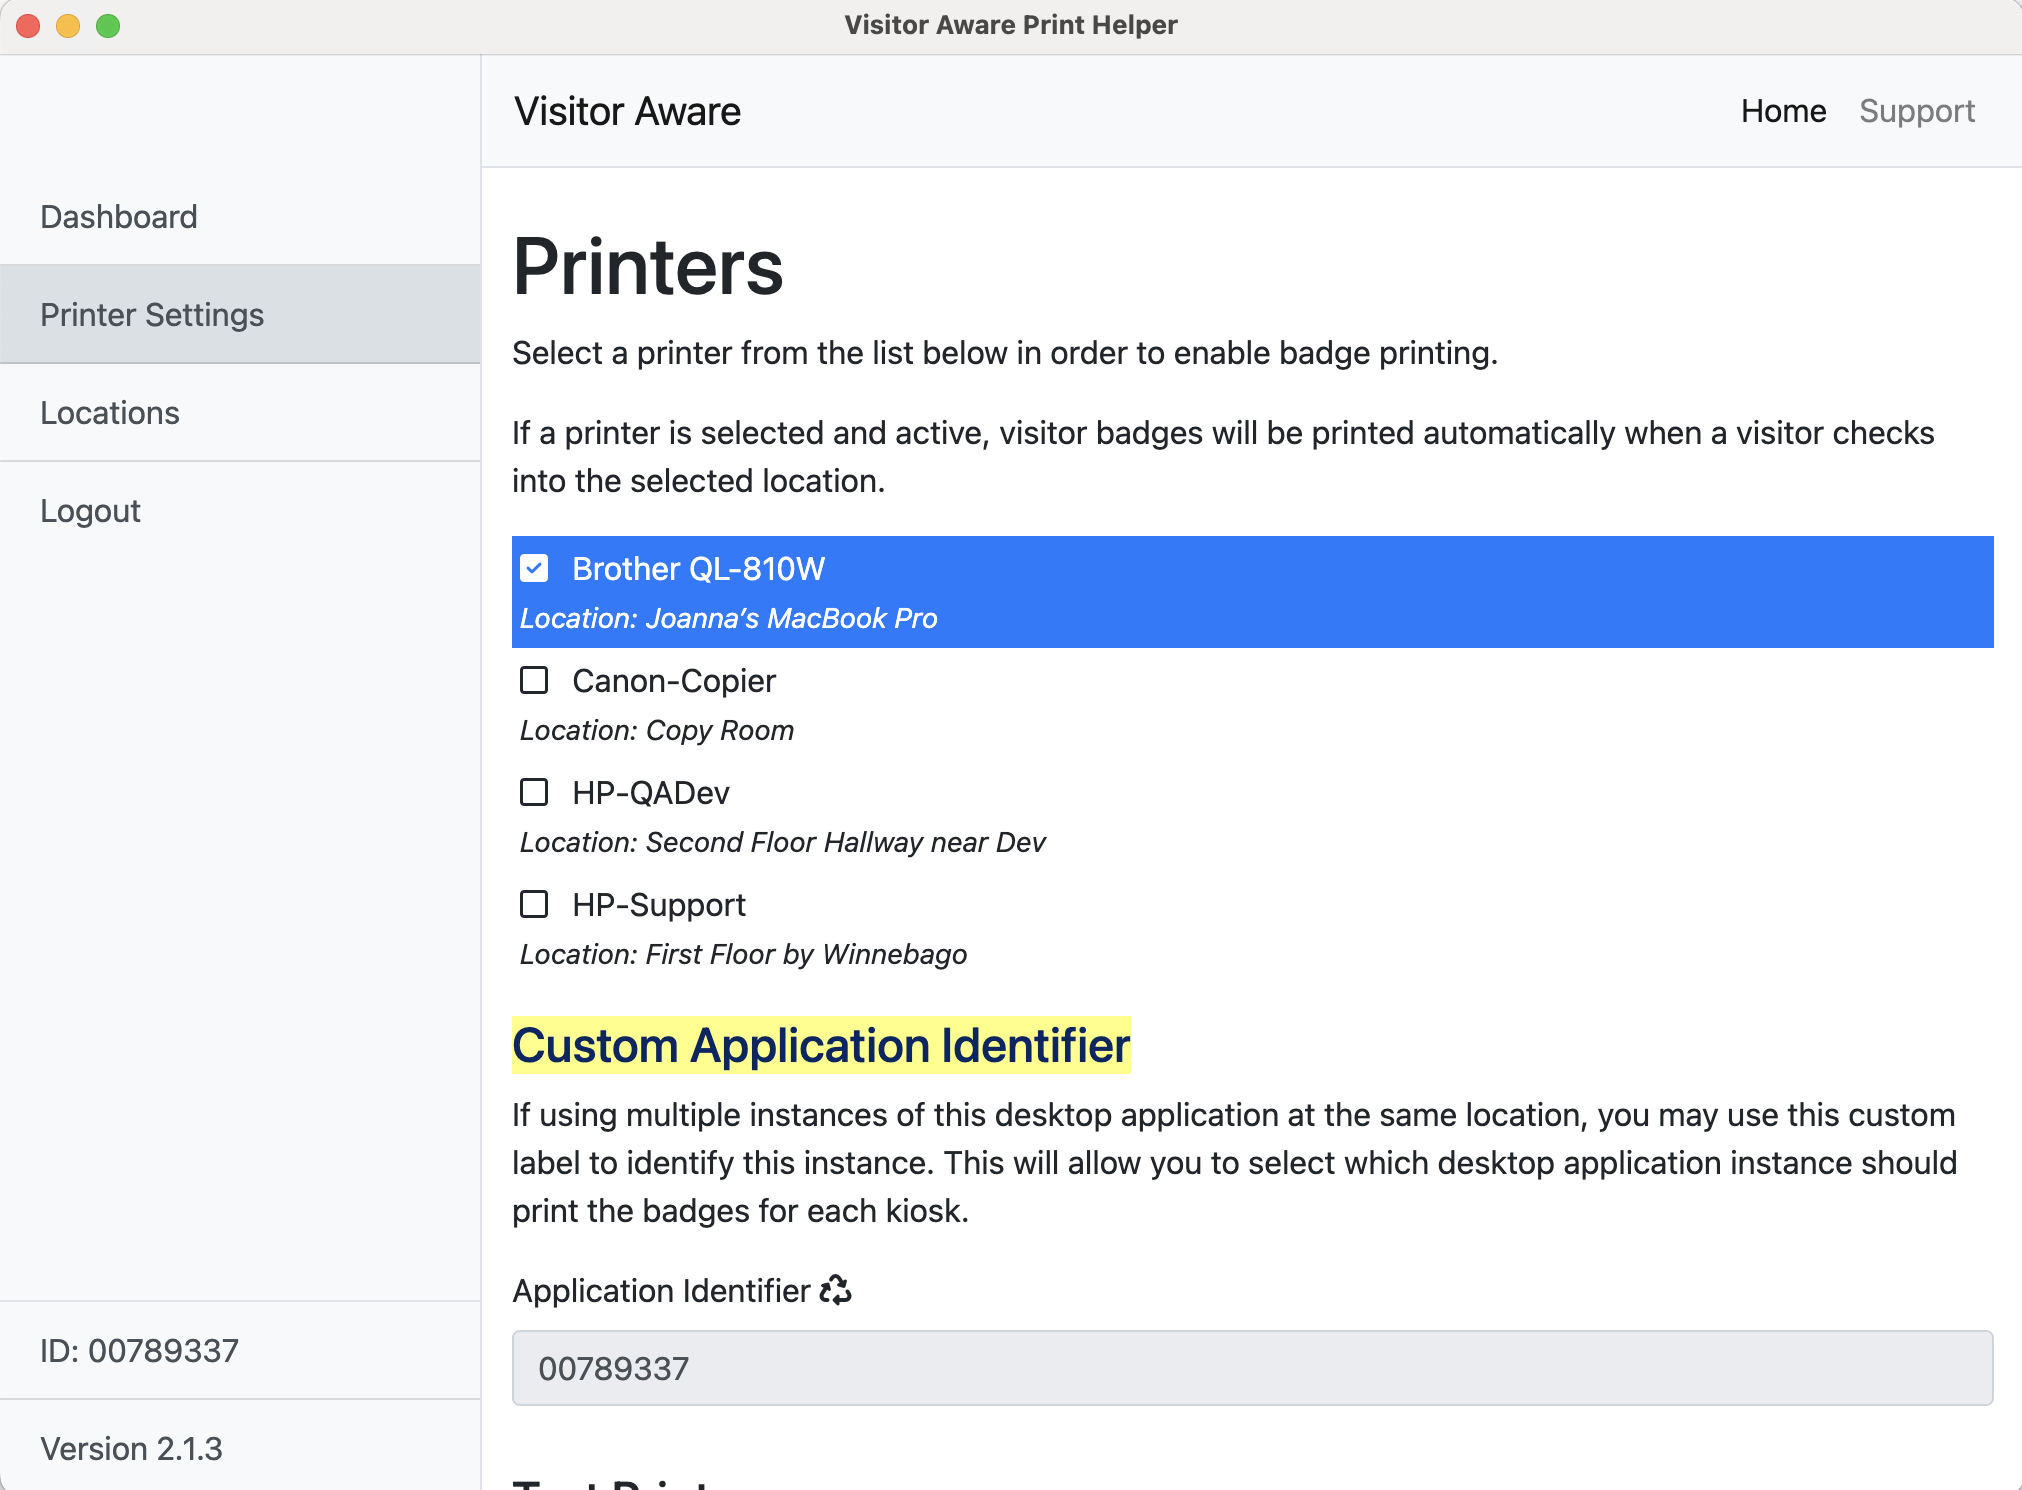The image size is (2022, 1490).
Task: Click the Canon-Copier printer name label
Action: [674, 681]
